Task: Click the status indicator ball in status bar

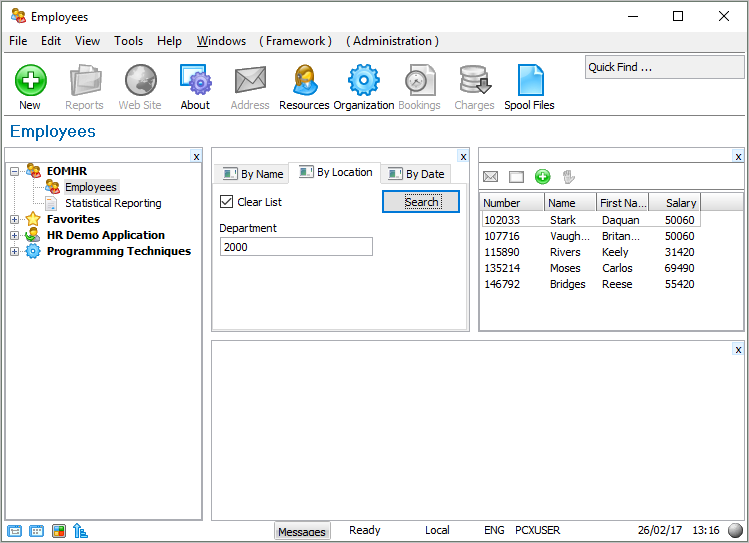Action: tap(735, 531)
